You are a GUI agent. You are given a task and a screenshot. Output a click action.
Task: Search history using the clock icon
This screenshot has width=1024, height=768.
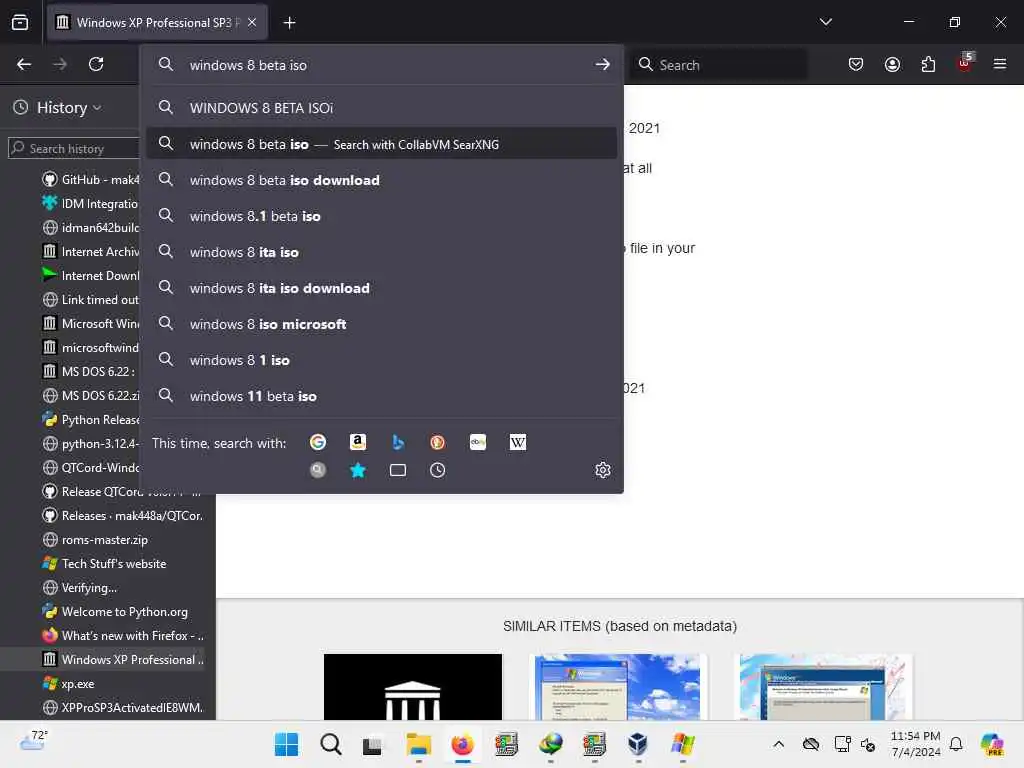tap(438, 470)
